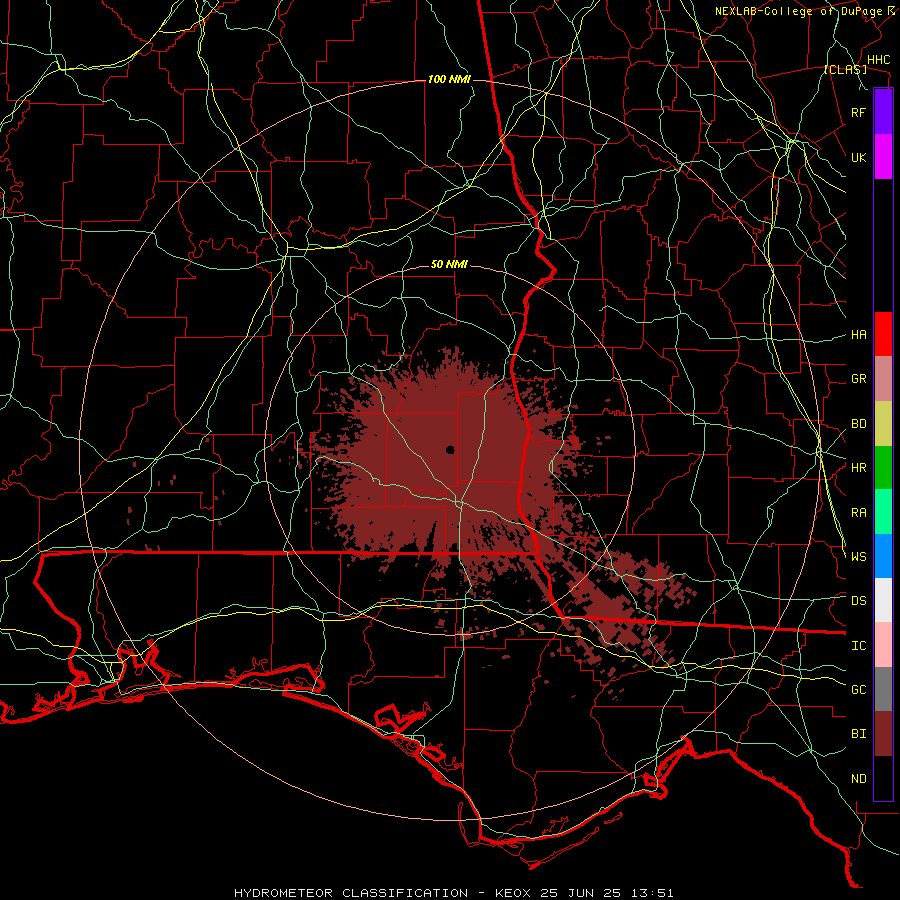Click the RF purple legend swatch
900x900 pixels.
coord(883,112)
